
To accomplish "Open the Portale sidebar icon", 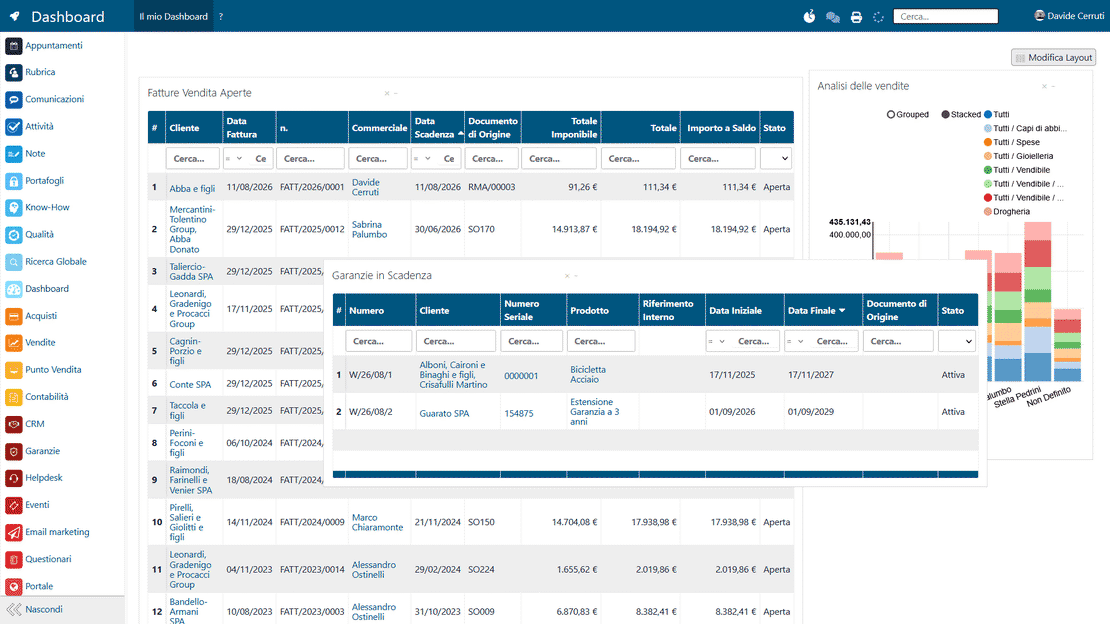I will pyautogui.click(x=13, y=586).
